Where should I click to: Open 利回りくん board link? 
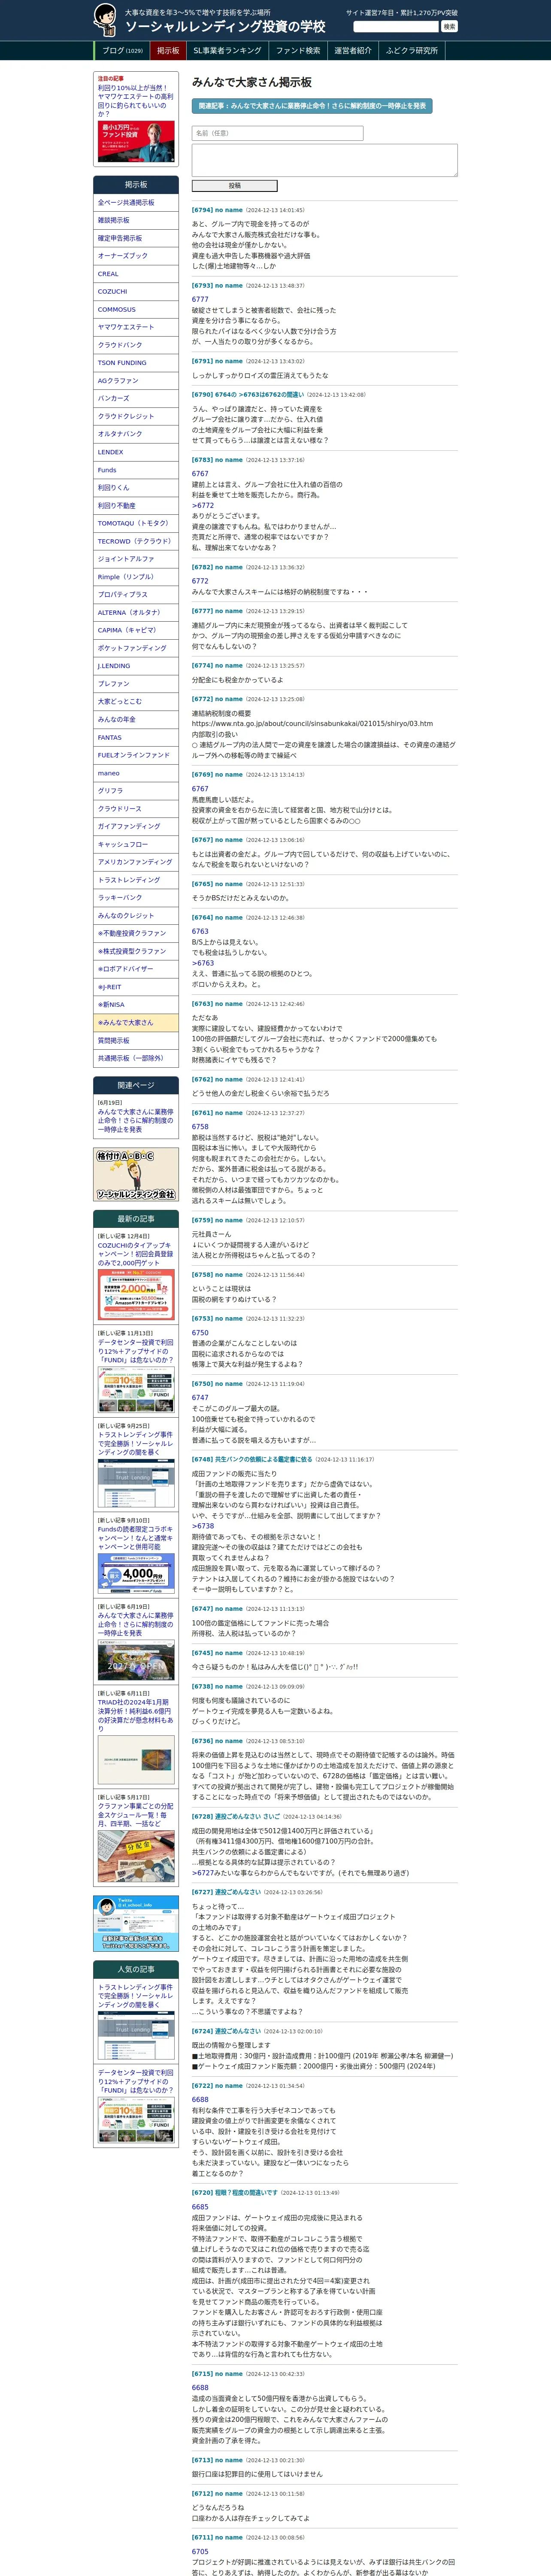coord(136,488)
